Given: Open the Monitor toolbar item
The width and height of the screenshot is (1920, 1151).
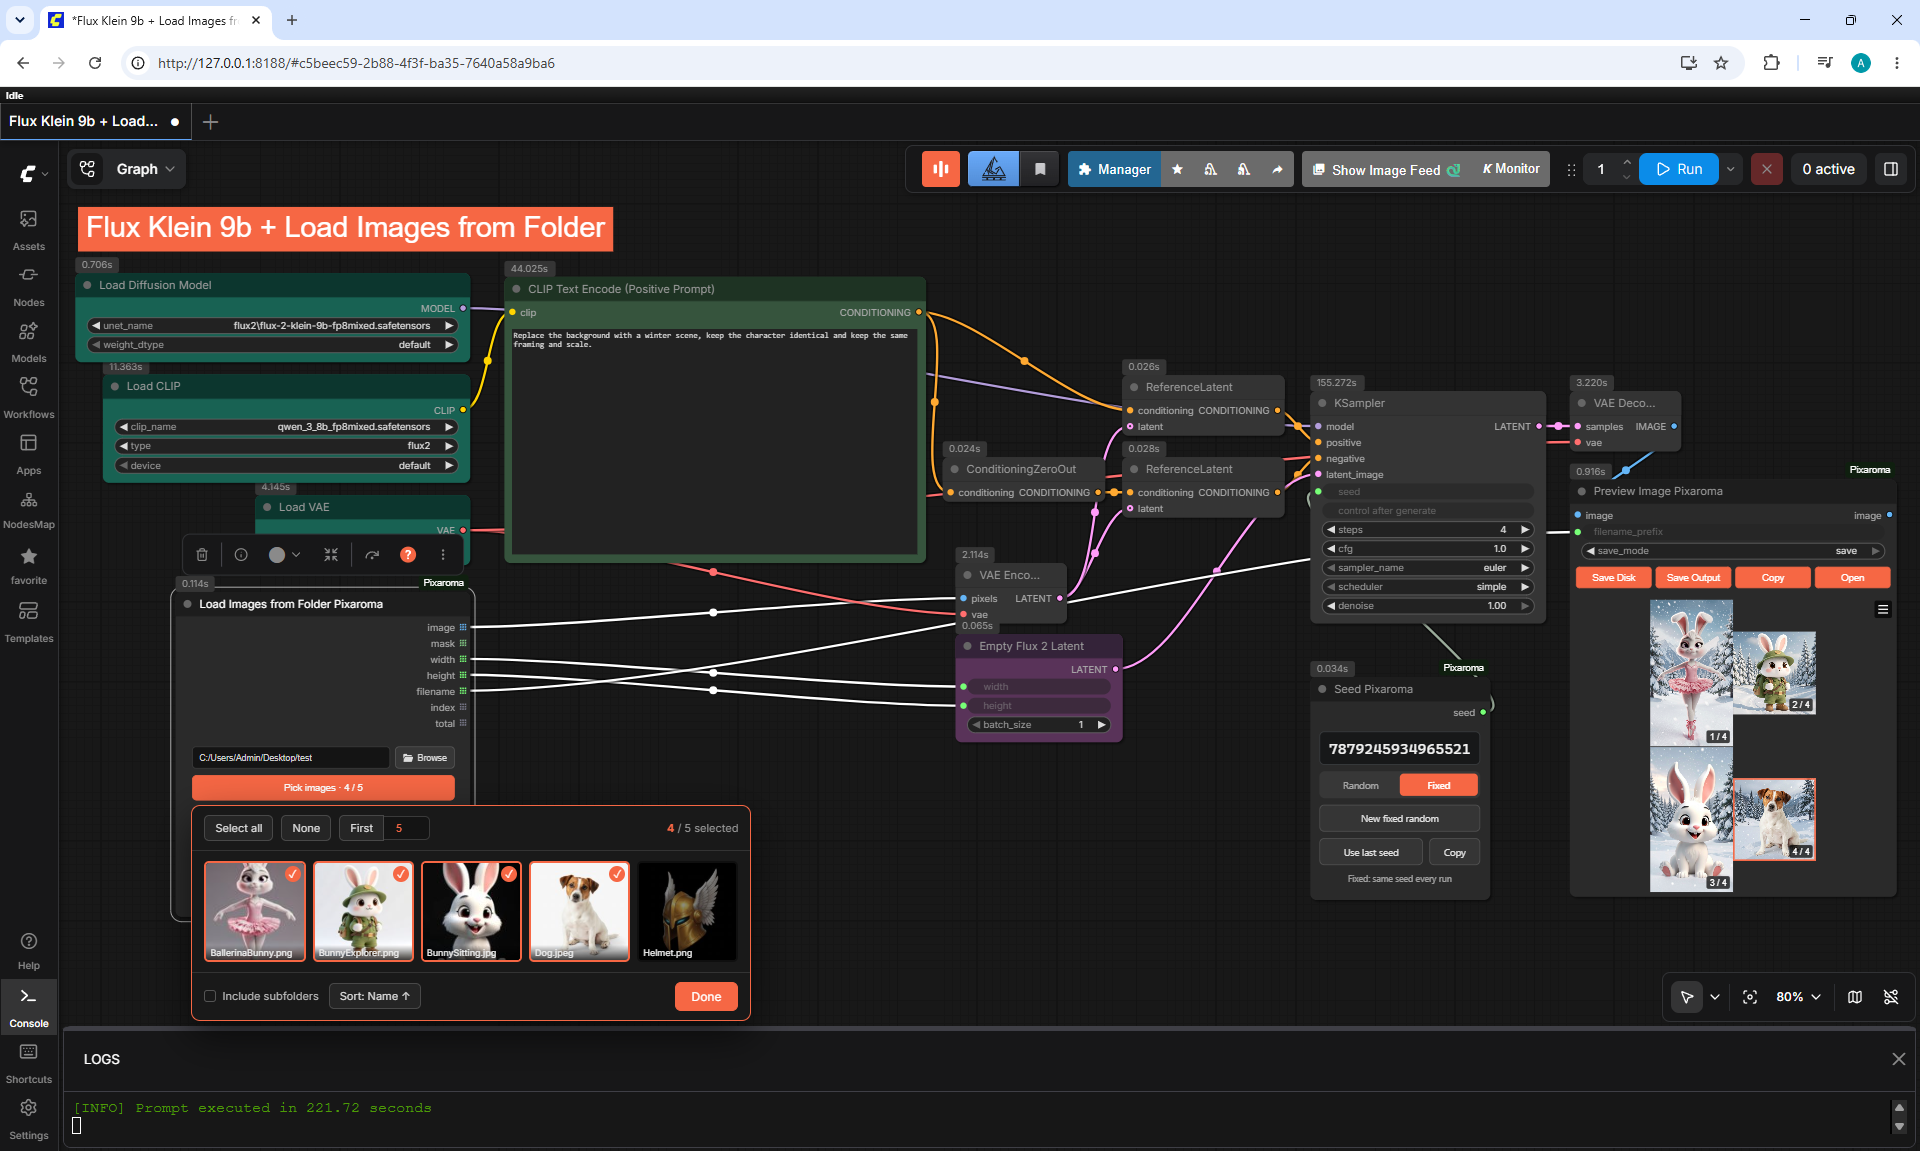Looking at the screenshot, I should pyautogui.click(x=1510, y=169).
